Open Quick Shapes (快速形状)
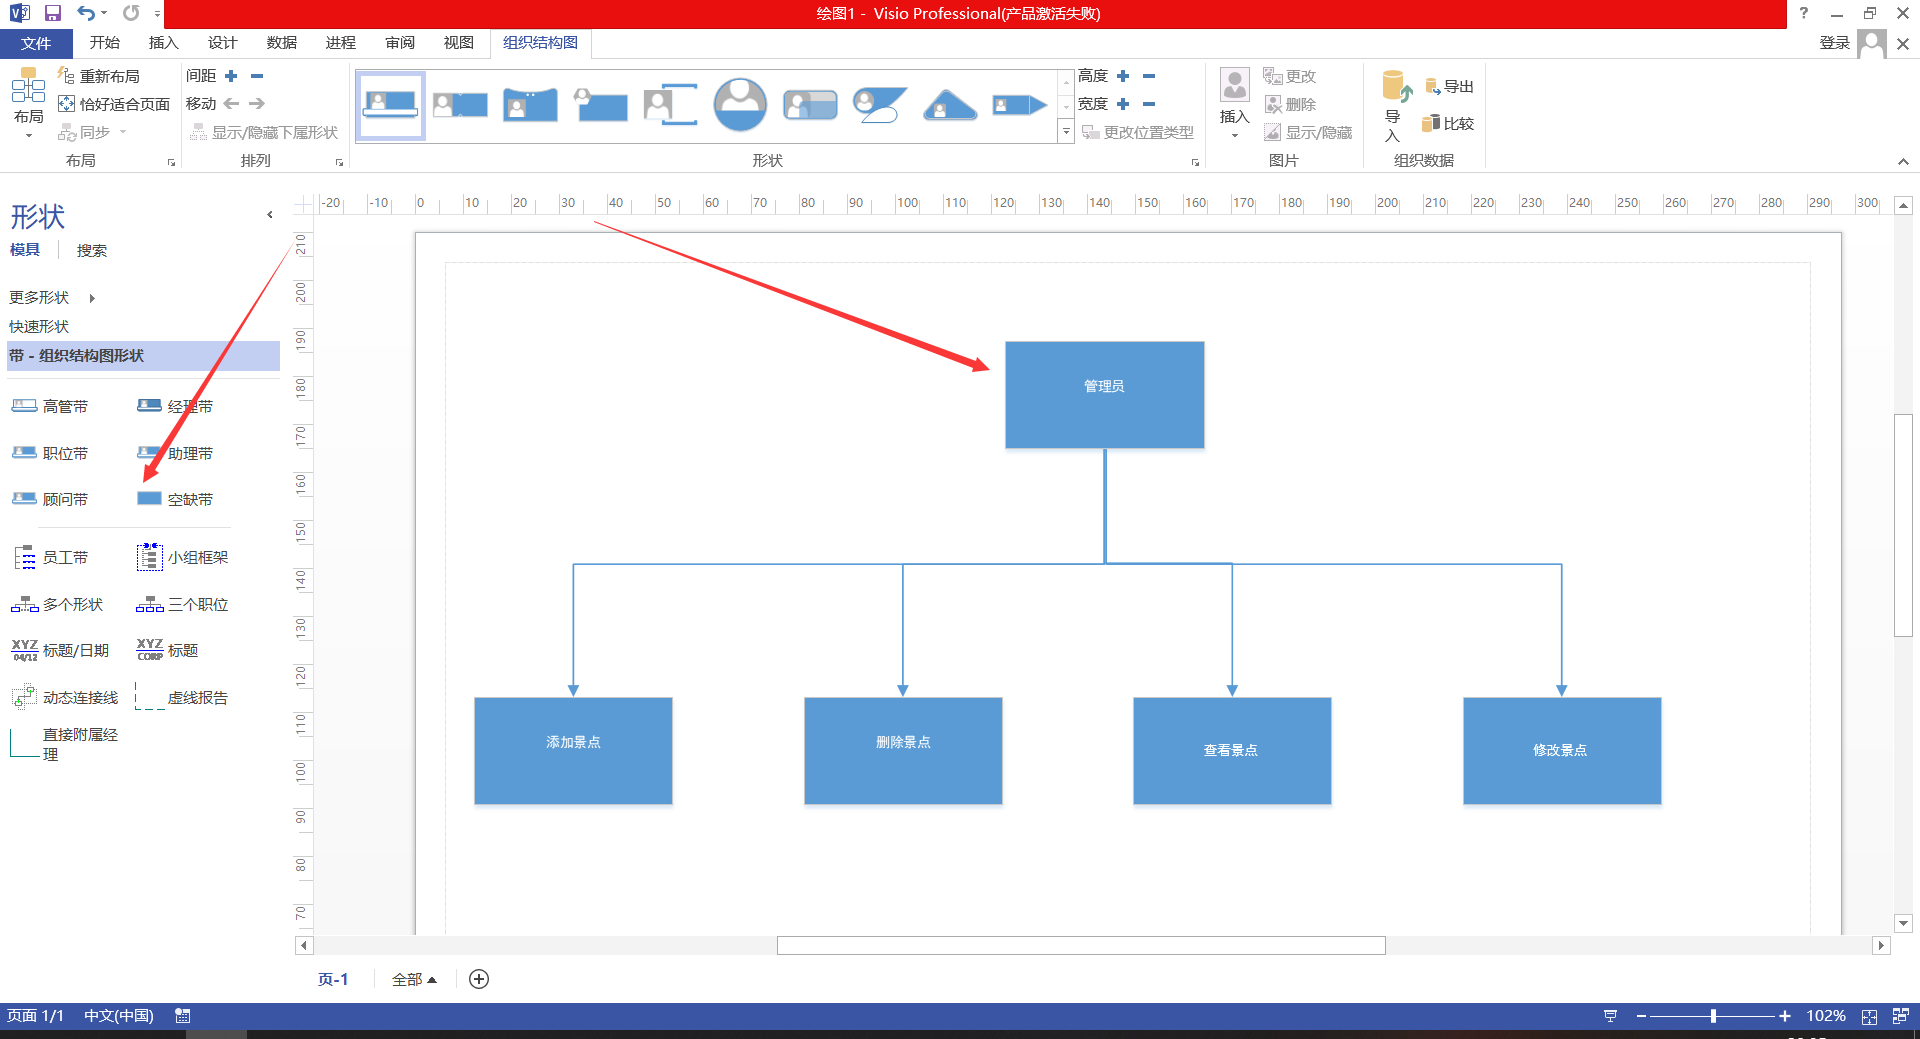This screenshot has width=1920, height=1039. pyautogui.click(x=39, y=326)
